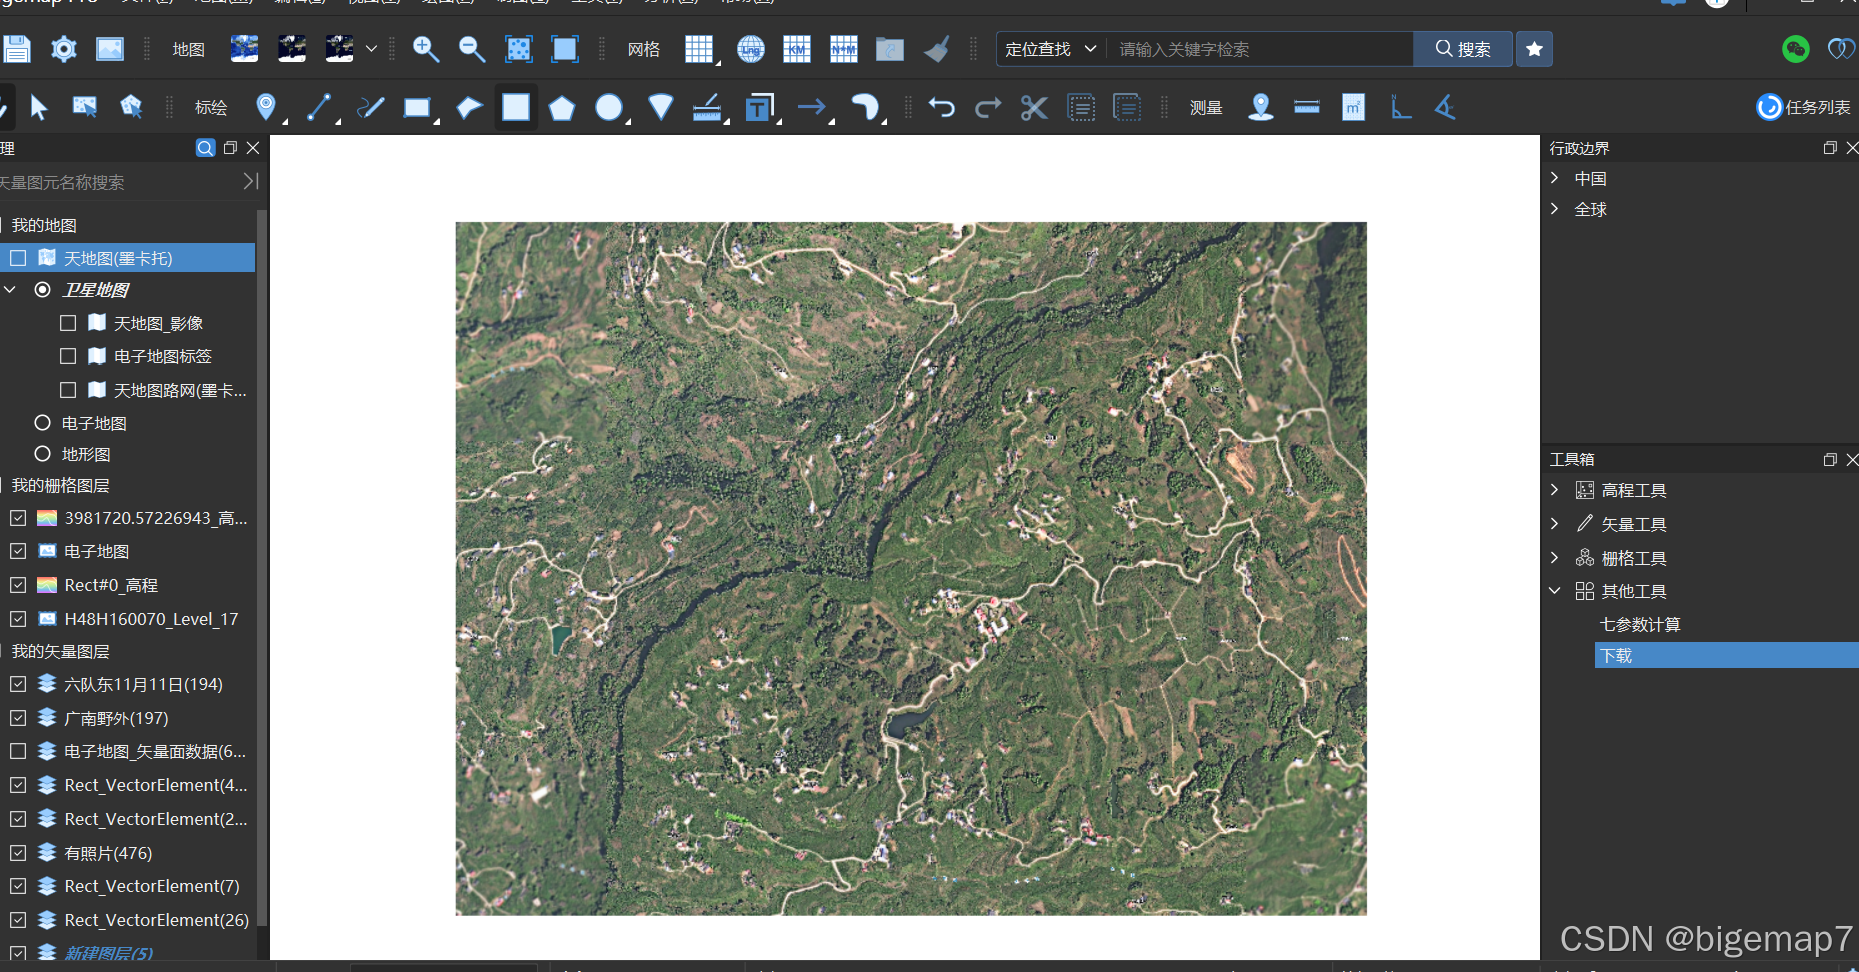Click the layer name search field
1859x972 pixels.
pos(118,182)
